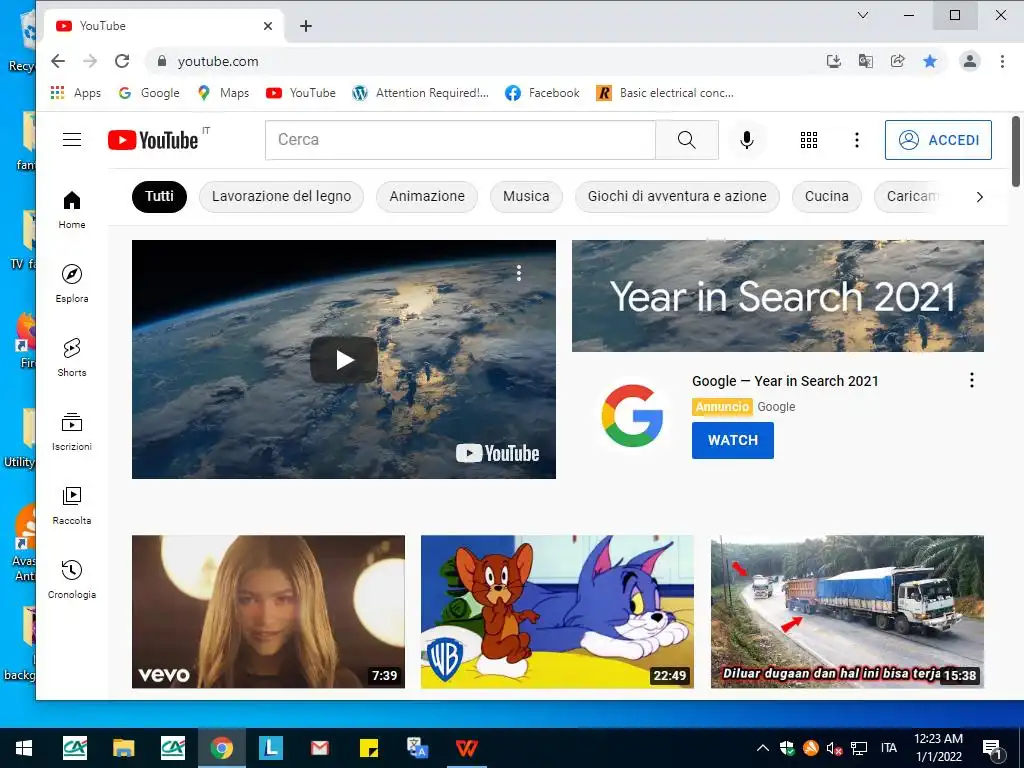1024x768 pixels.
Task: Click the browser back arrow
Action: point(58,61)
